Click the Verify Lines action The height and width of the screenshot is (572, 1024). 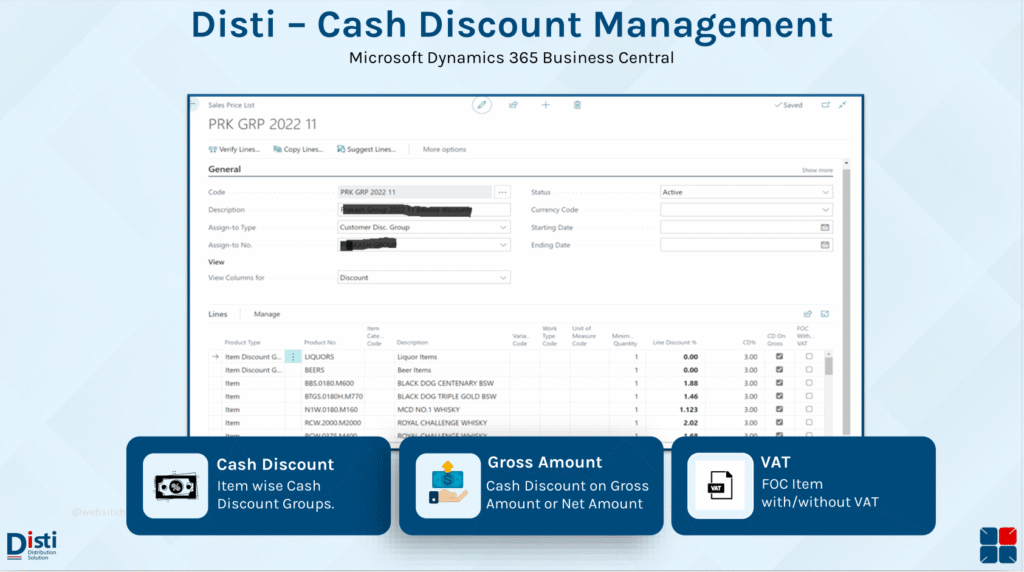(x=234, y=149)
